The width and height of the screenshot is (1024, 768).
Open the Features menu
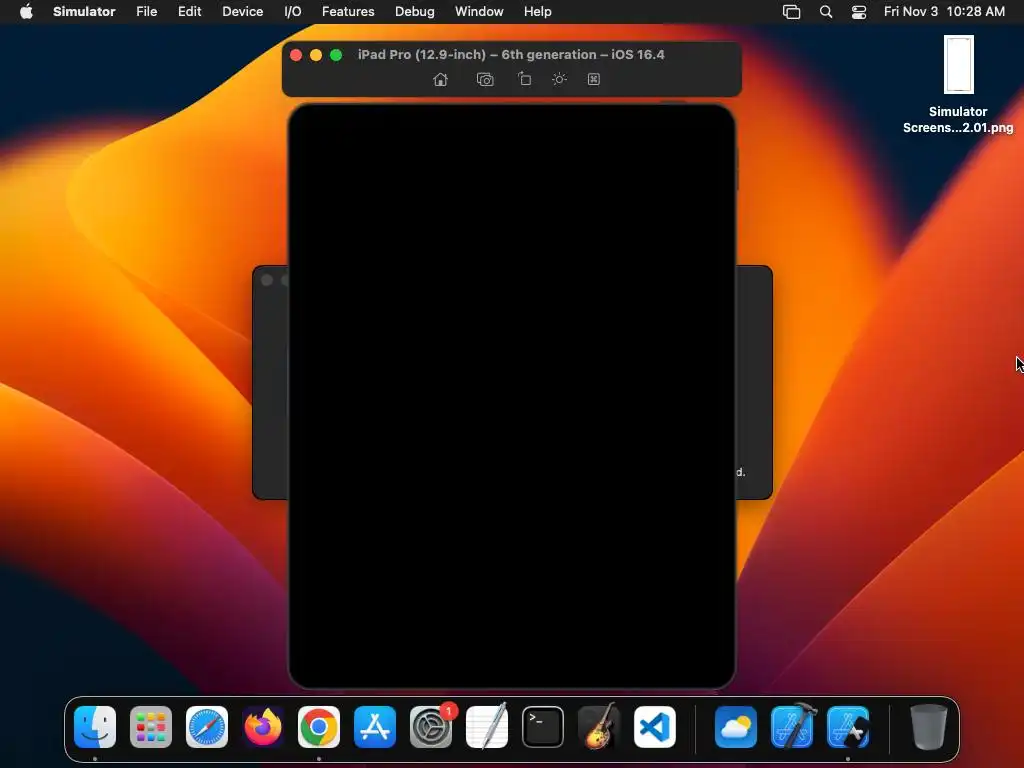pos(348,11)
